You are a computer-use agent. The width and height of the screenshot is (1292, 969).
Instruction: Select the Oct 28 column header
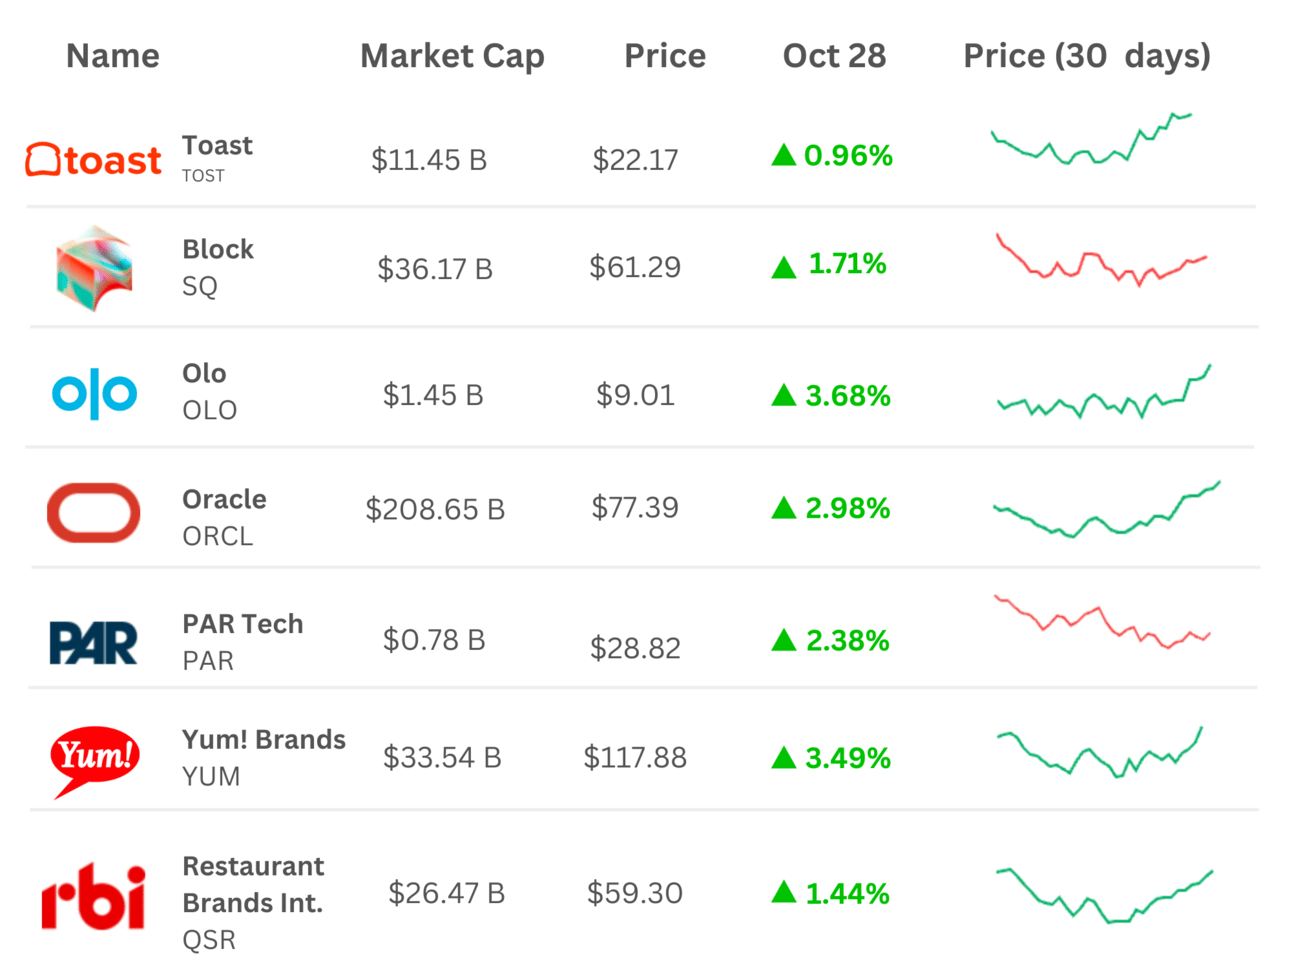[x=834, y=56]
